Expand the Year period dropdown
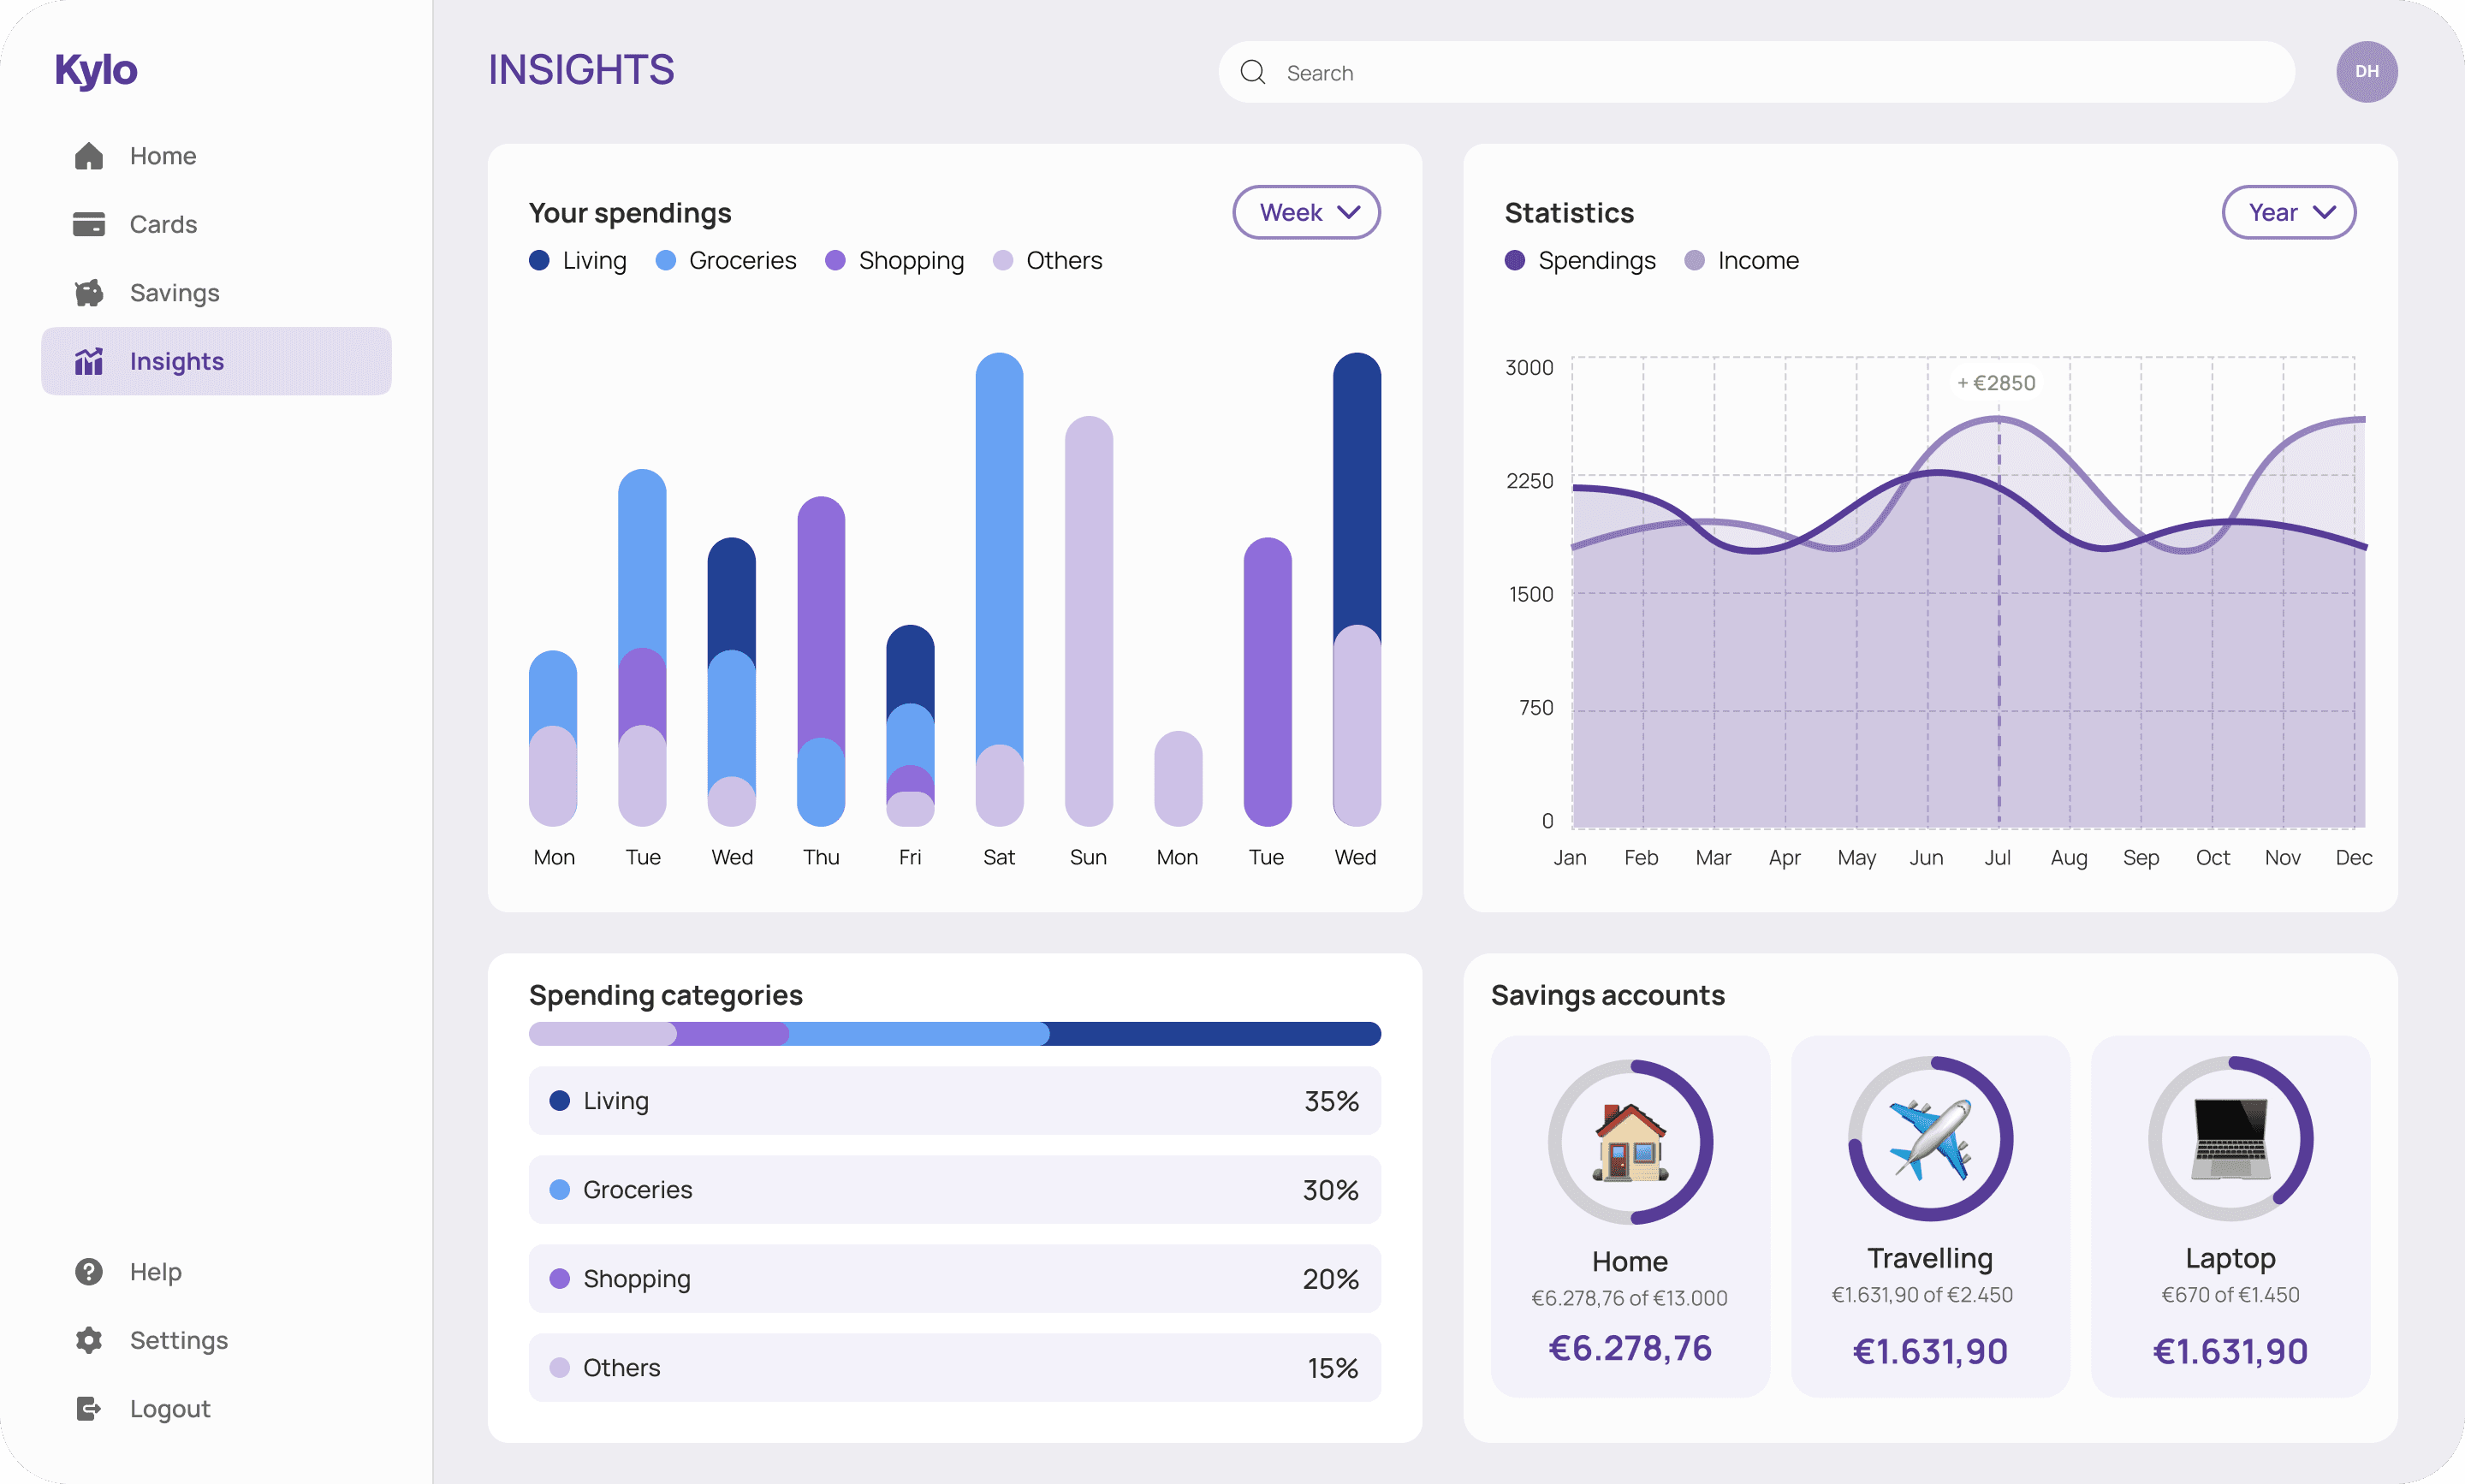The height and width of the screenshot is (1484, 2465). point(2288,212)
